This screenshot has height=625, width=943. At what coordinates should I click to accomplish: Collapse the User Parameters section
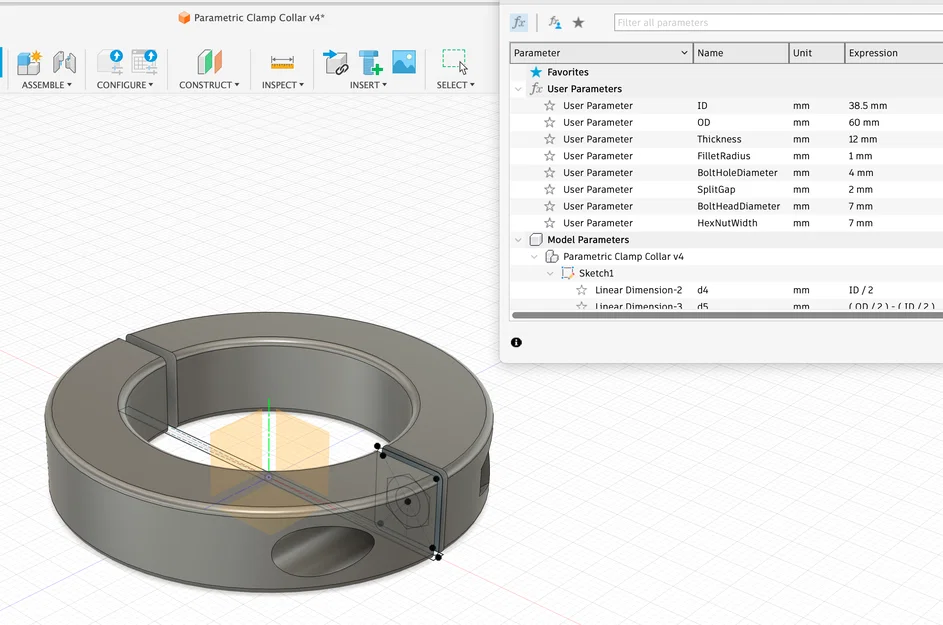click(518, 88)
